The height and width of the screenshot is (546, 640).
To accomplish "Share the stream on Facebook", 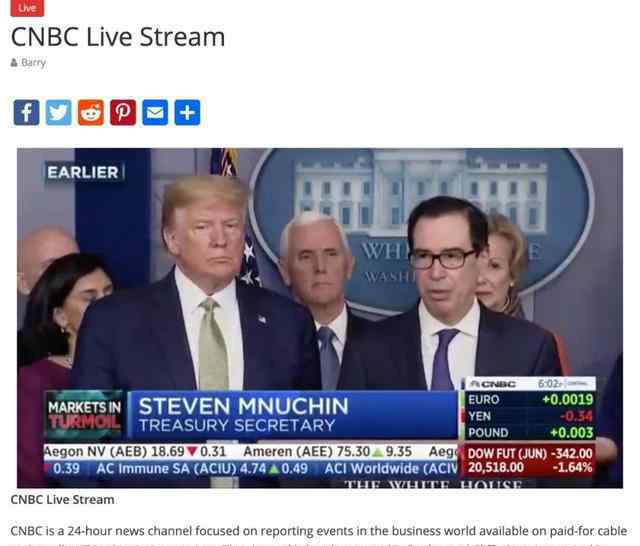I will pos(27,112).
